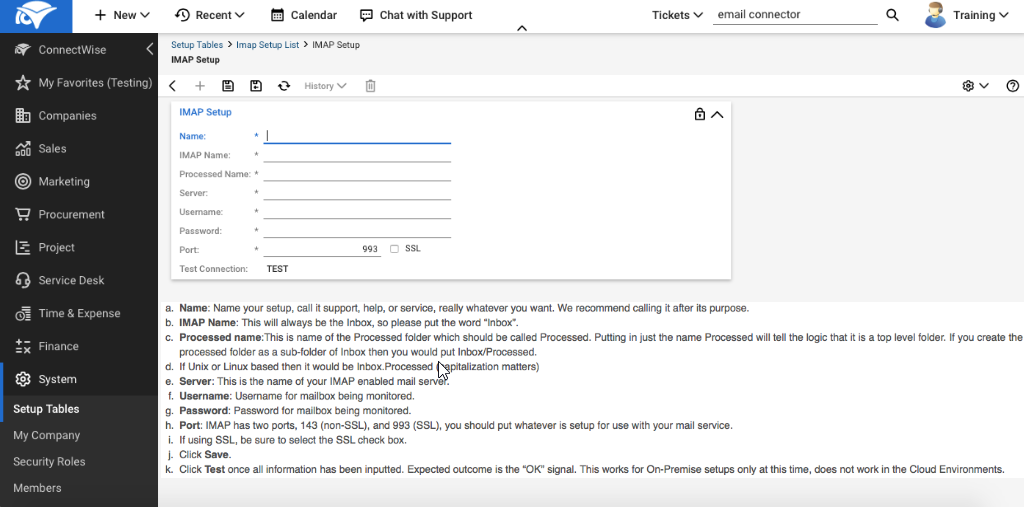Click the Sales chart icon
Screen dimensions: 1024x507
click(23, 148)
